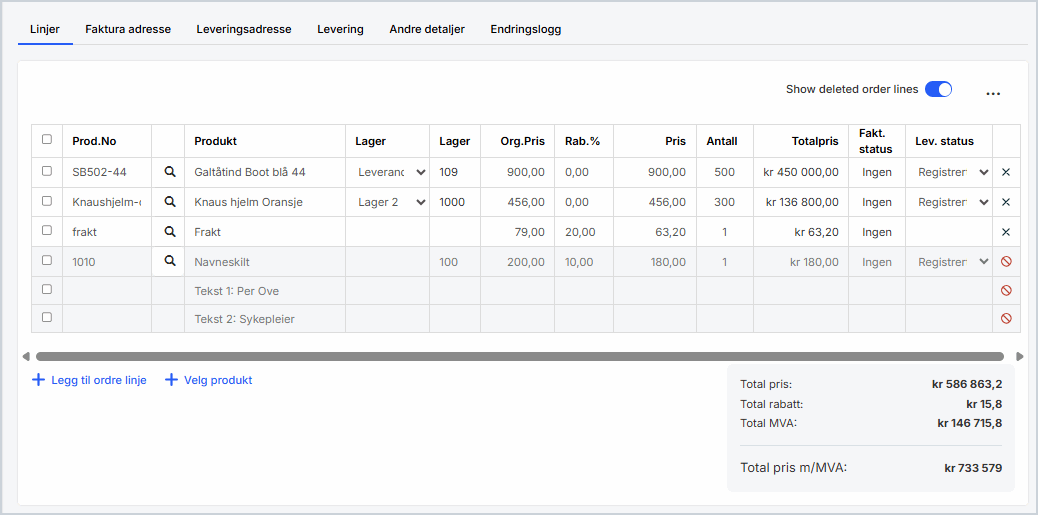Open product lookup for Knaus hjelm Oransje
Screen dimensions: 1038x515
tap(169, 202)
